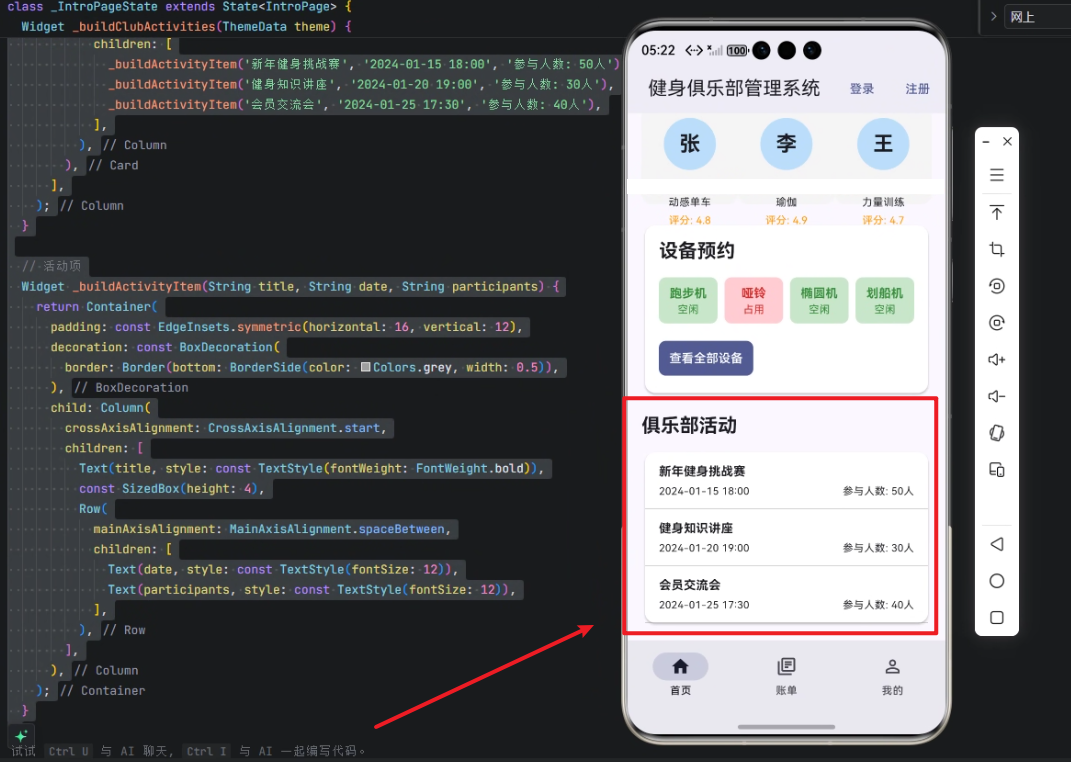Open the hamburger menu in the mirroring sidebar
Screen dimensions: 1071x762
tap(997, 174)
